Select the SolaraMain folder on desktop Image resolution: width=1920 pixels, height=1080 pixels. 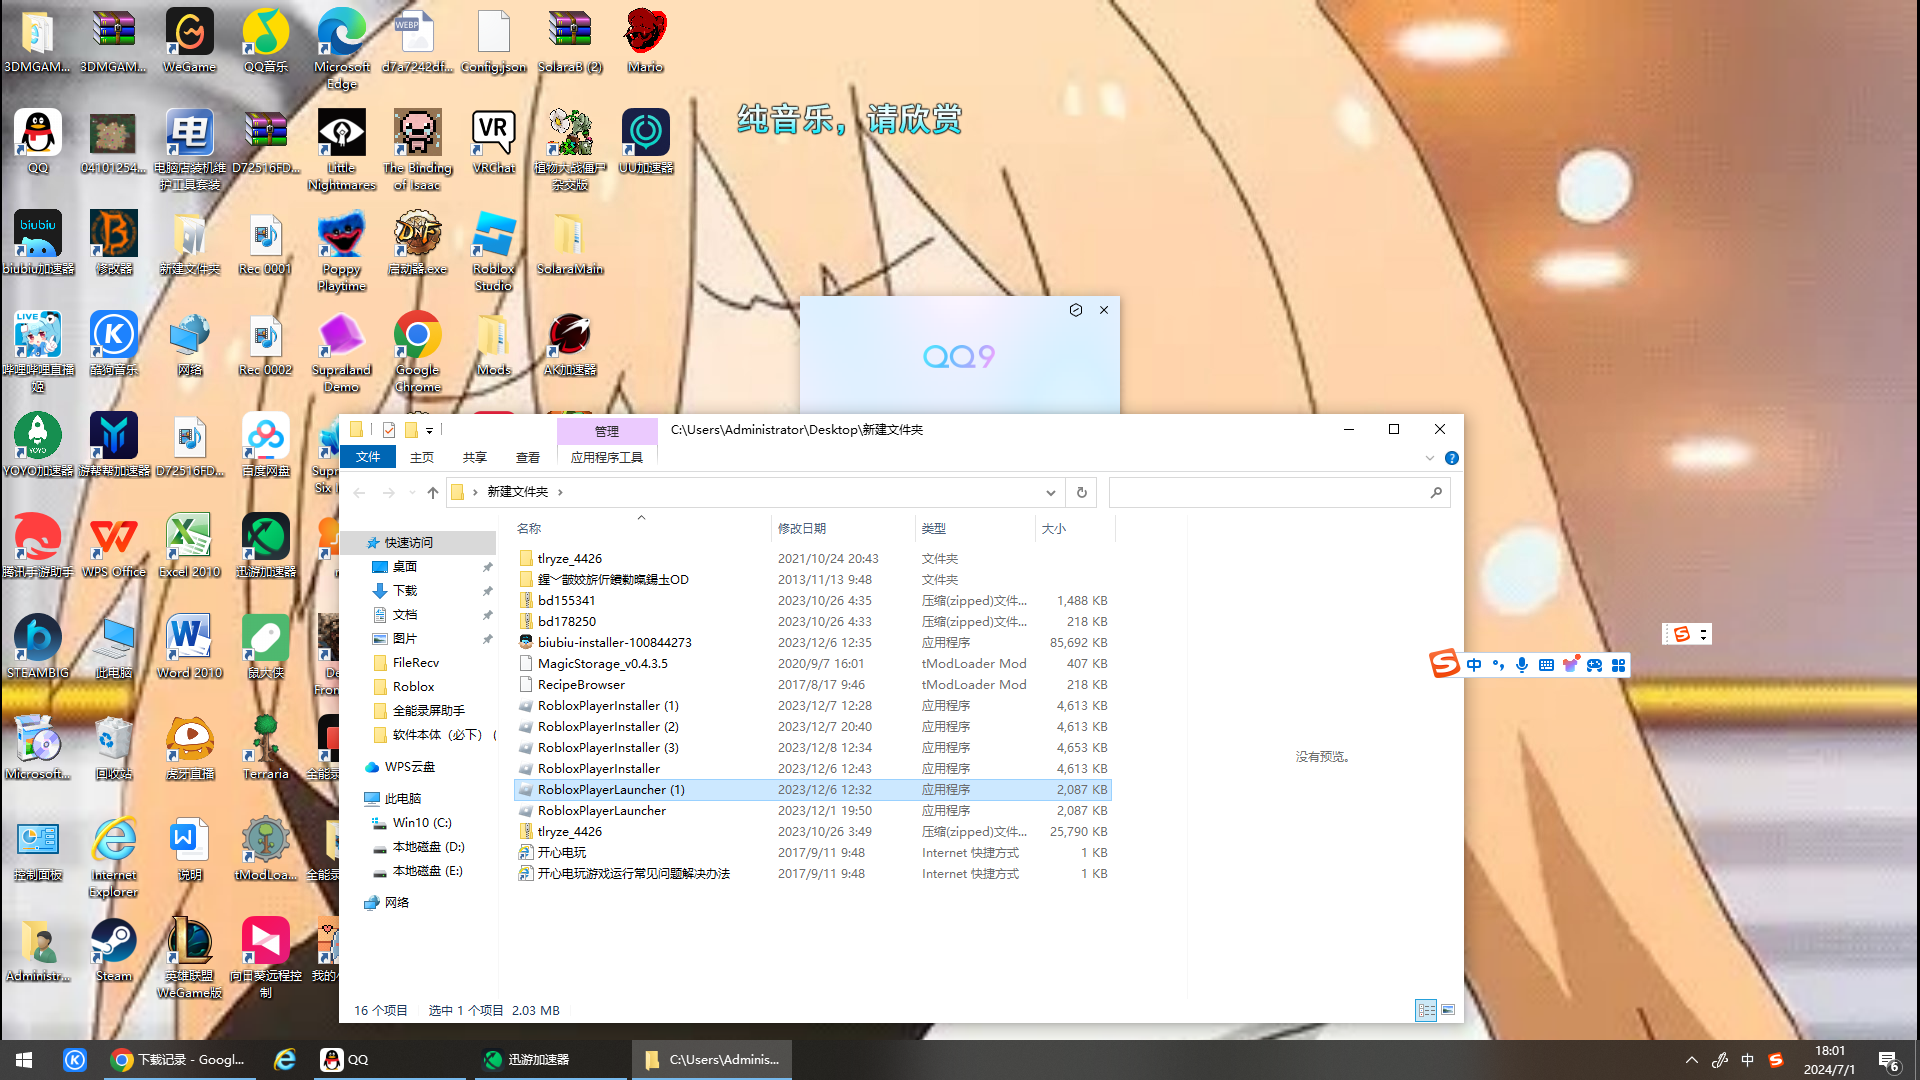coord(570,243)
